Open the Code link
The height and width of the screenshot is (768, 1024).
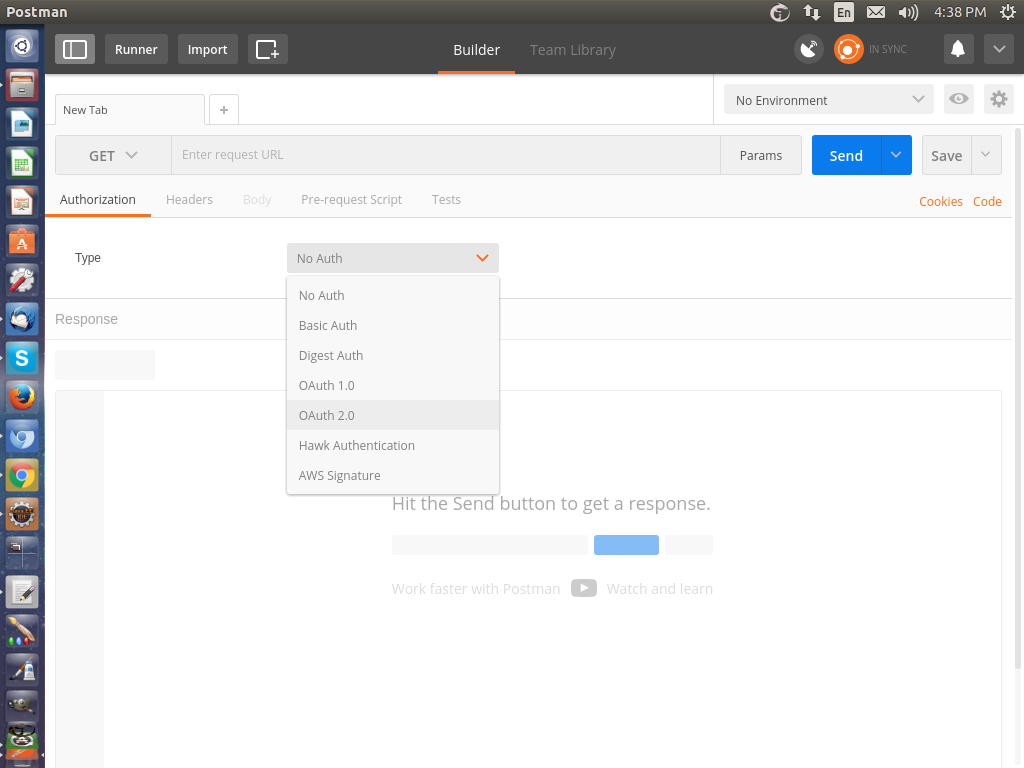point(987,202)
